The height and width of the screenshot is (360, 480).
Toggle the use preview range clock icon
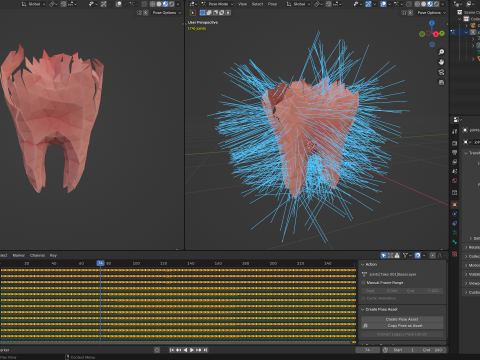pos(385,350)
